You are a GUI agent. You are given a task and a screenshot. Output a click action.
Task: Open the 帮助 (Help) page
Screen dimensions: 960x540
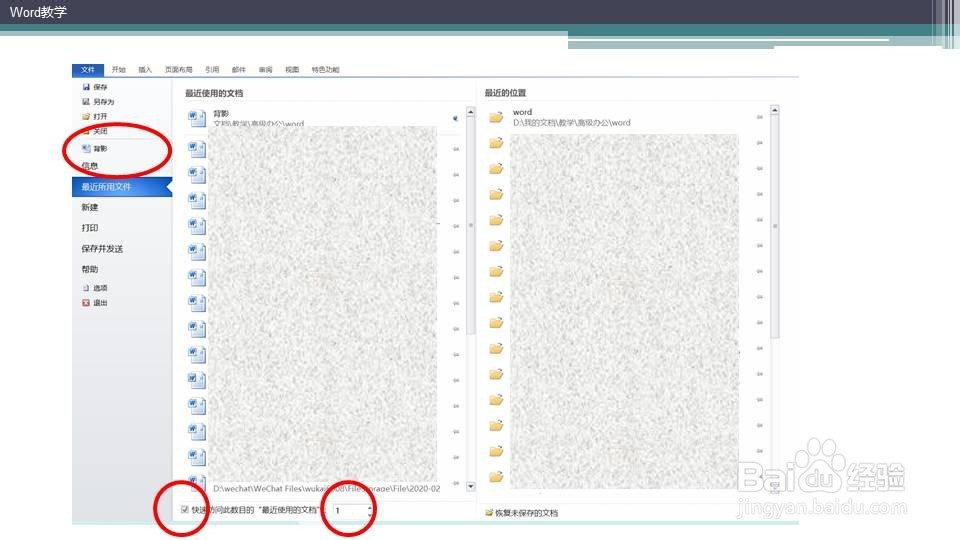pyautogui.click(x=90, y=269)
